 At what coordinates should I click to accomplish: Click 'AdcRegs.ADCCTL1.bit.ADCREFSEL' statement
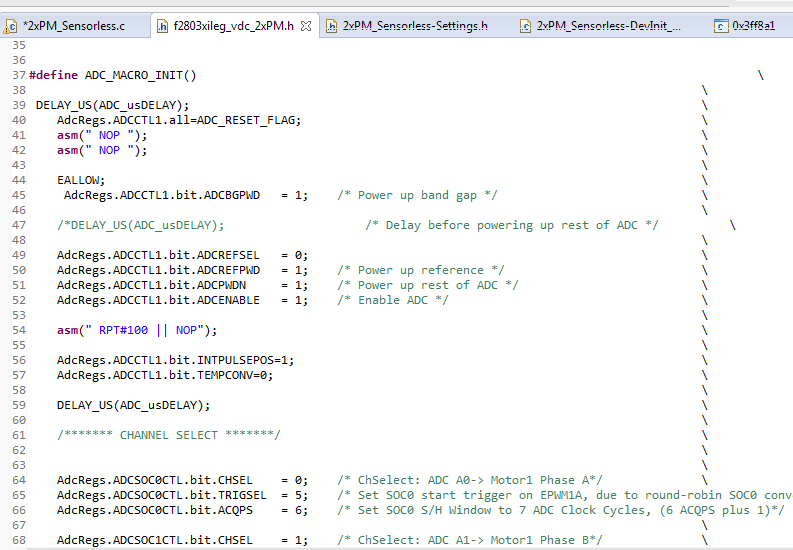[x=182, y=255]
